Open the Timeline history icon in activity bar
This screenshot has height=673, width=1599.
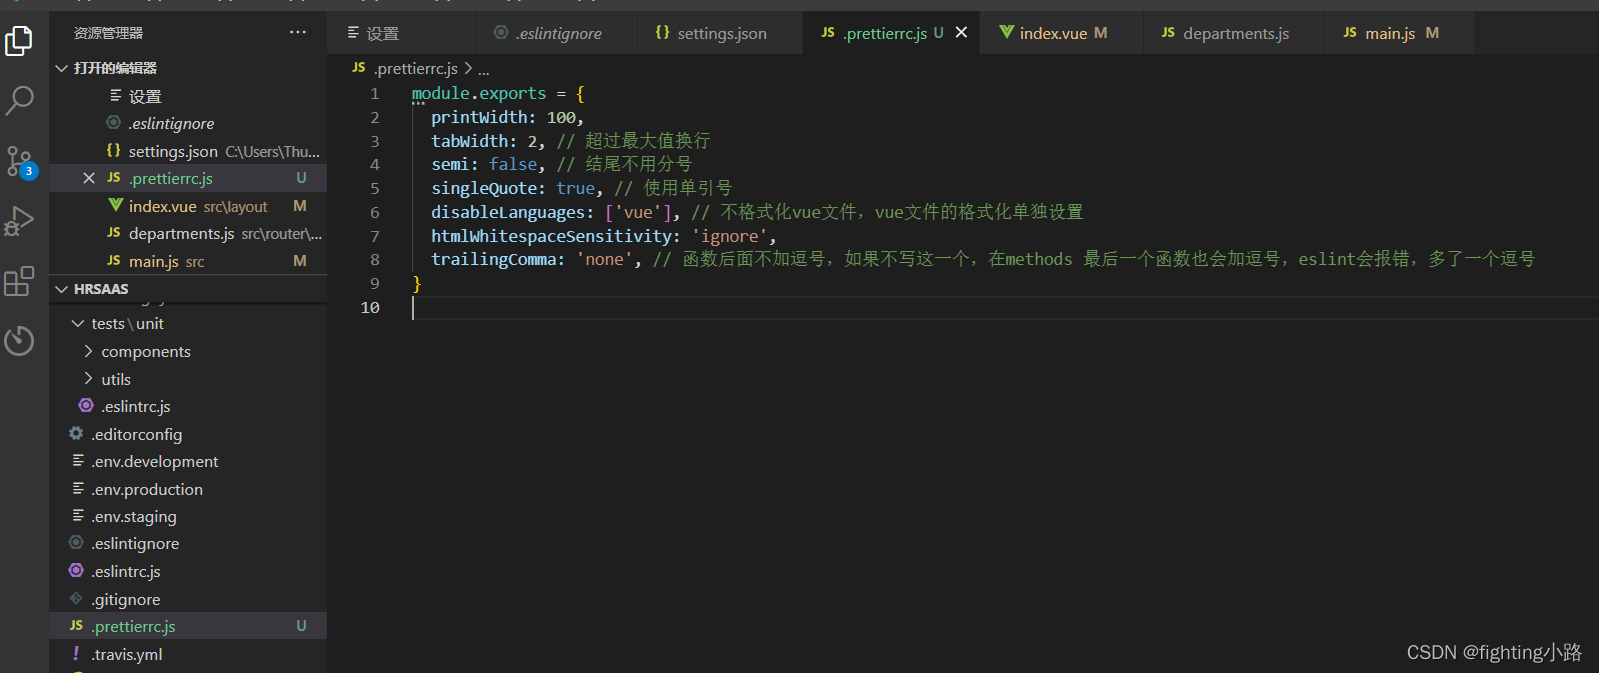click(x=19, y=341)
